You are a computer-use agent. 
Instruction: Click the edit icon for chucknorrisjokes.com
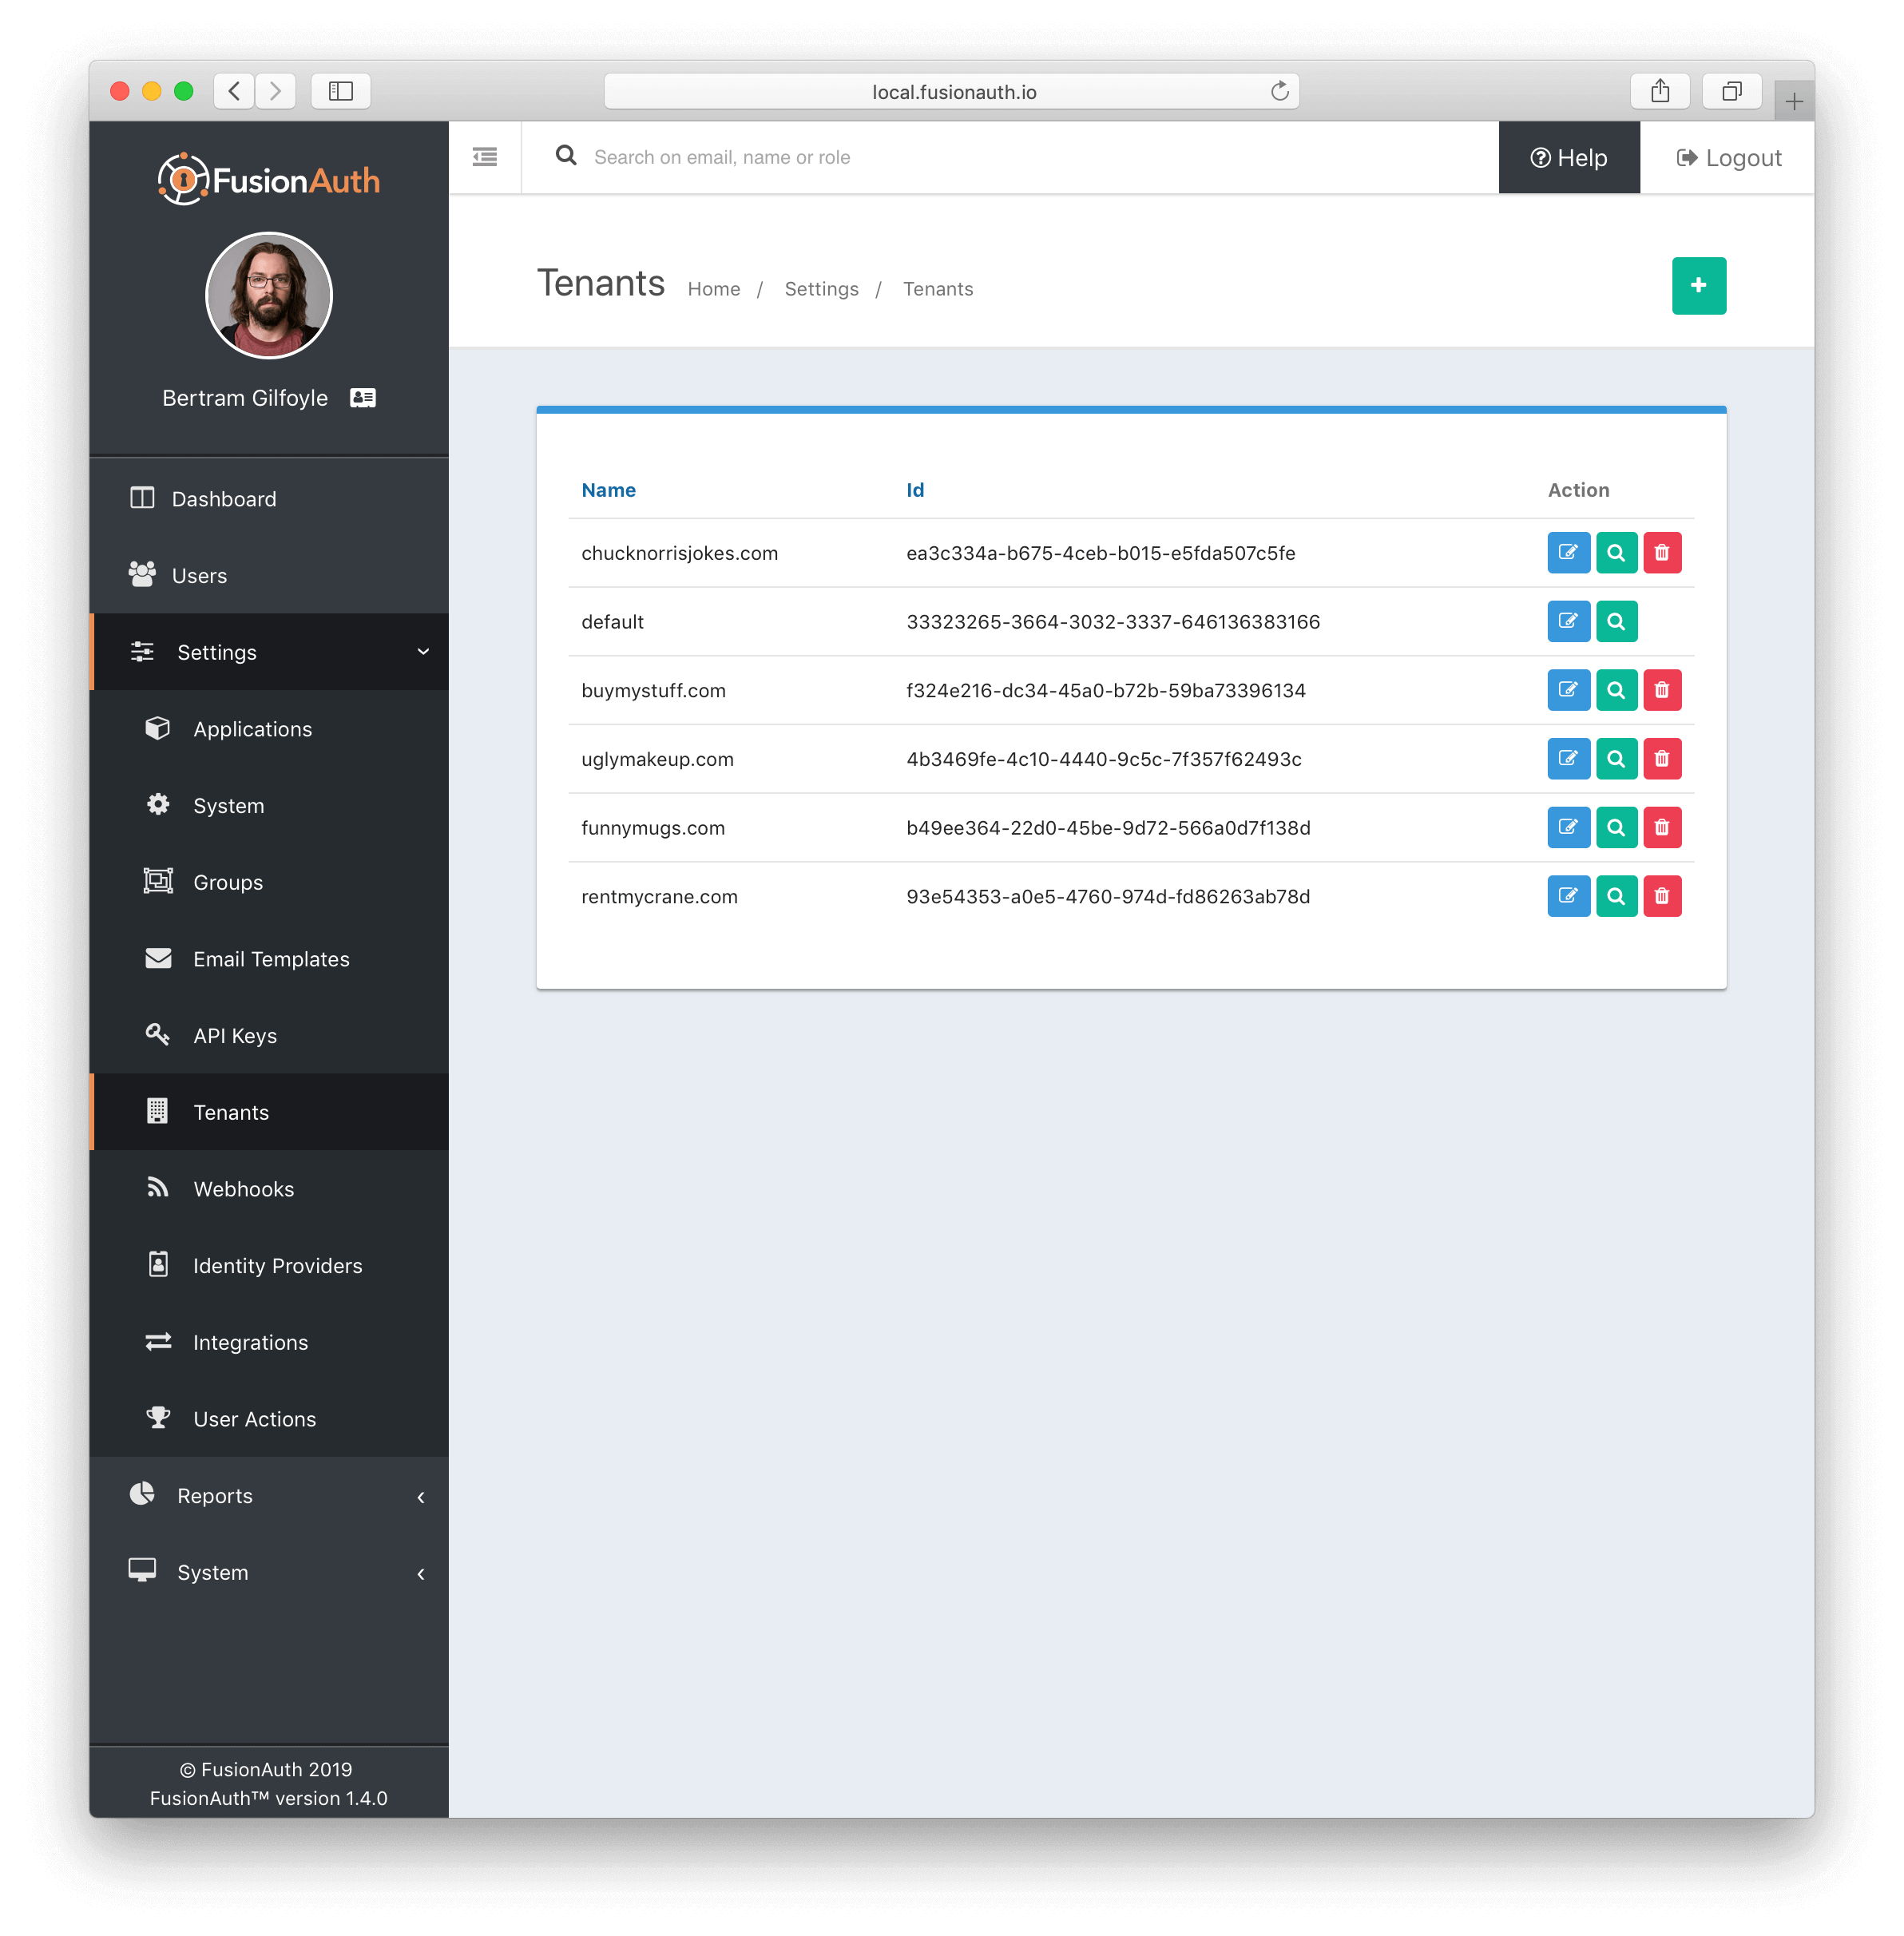coord(1565,553)
